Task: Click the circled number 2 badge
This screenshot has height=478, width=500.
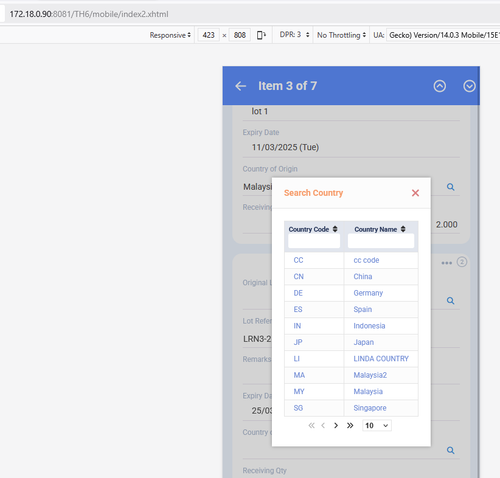Action: tap(461, 262)
